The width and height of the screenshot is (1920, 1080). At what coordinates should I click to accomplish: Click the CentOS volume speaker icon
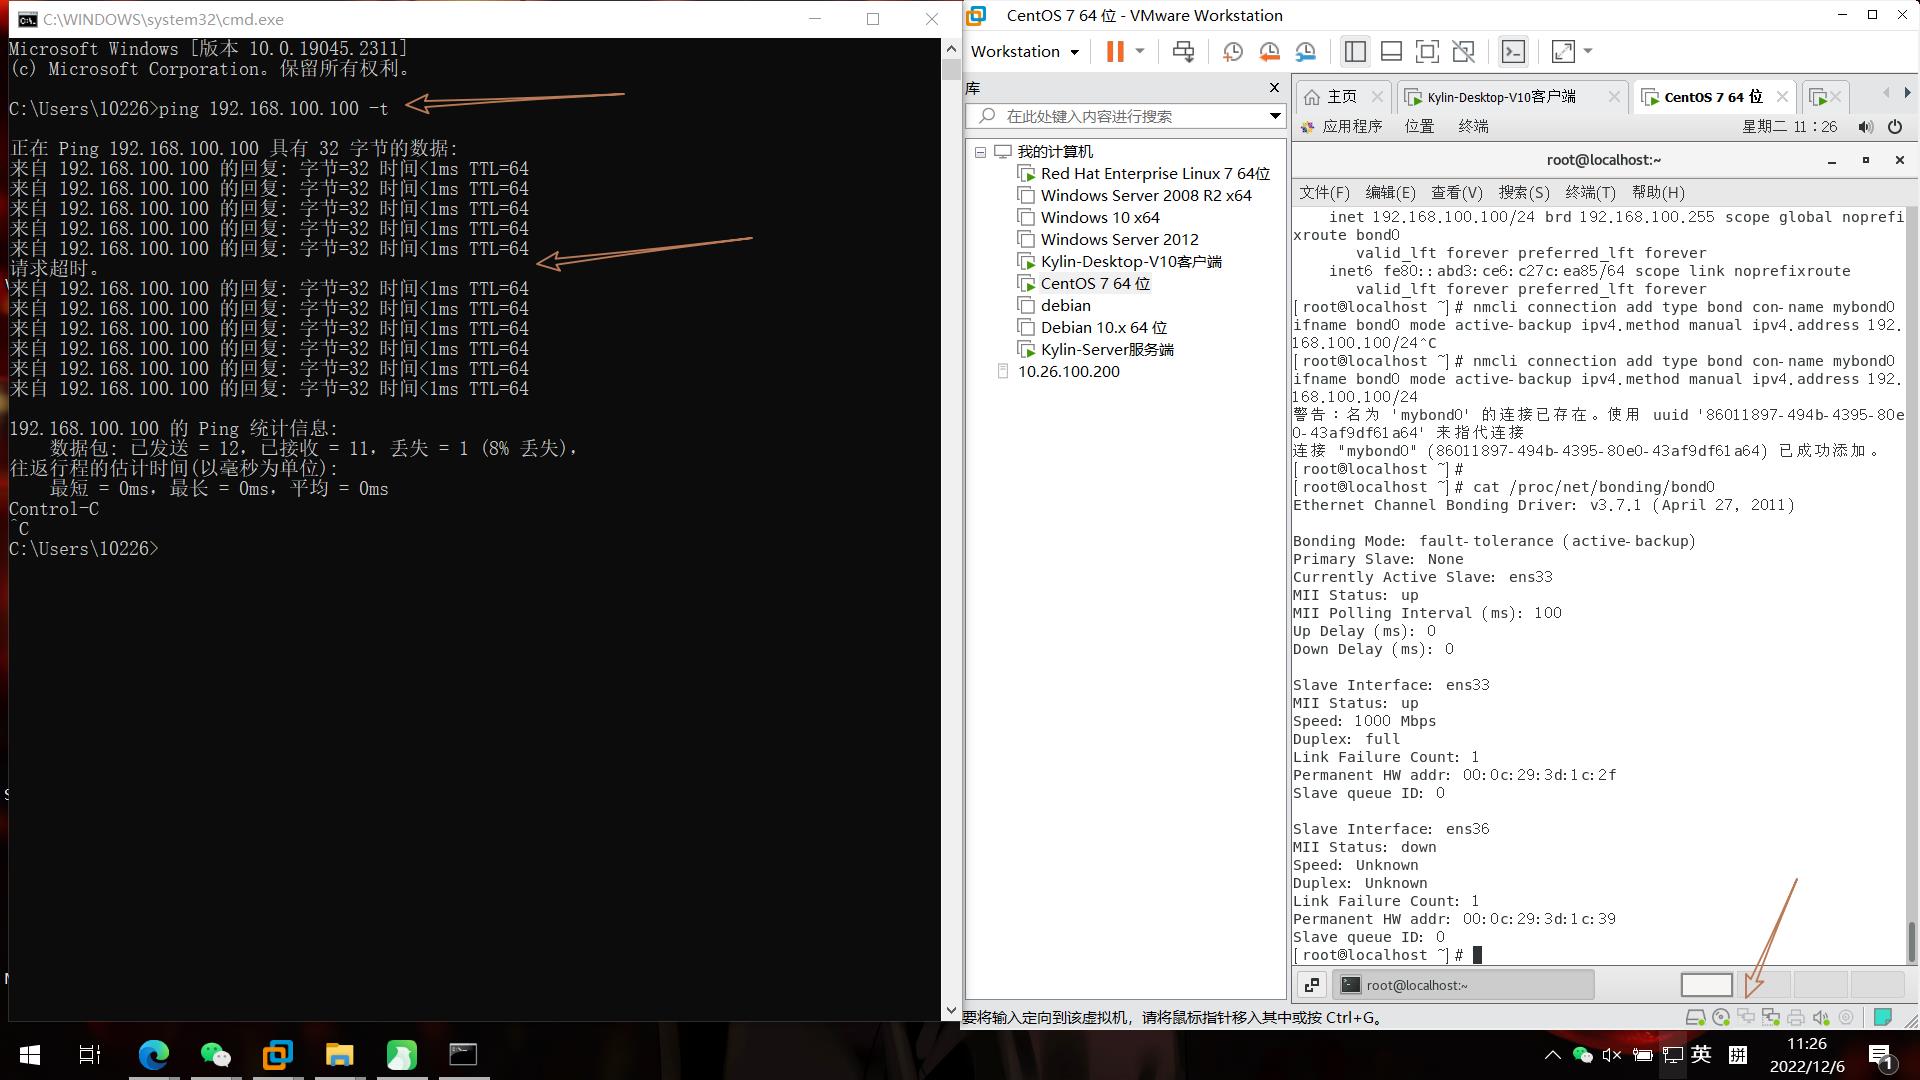(1865, 127)
